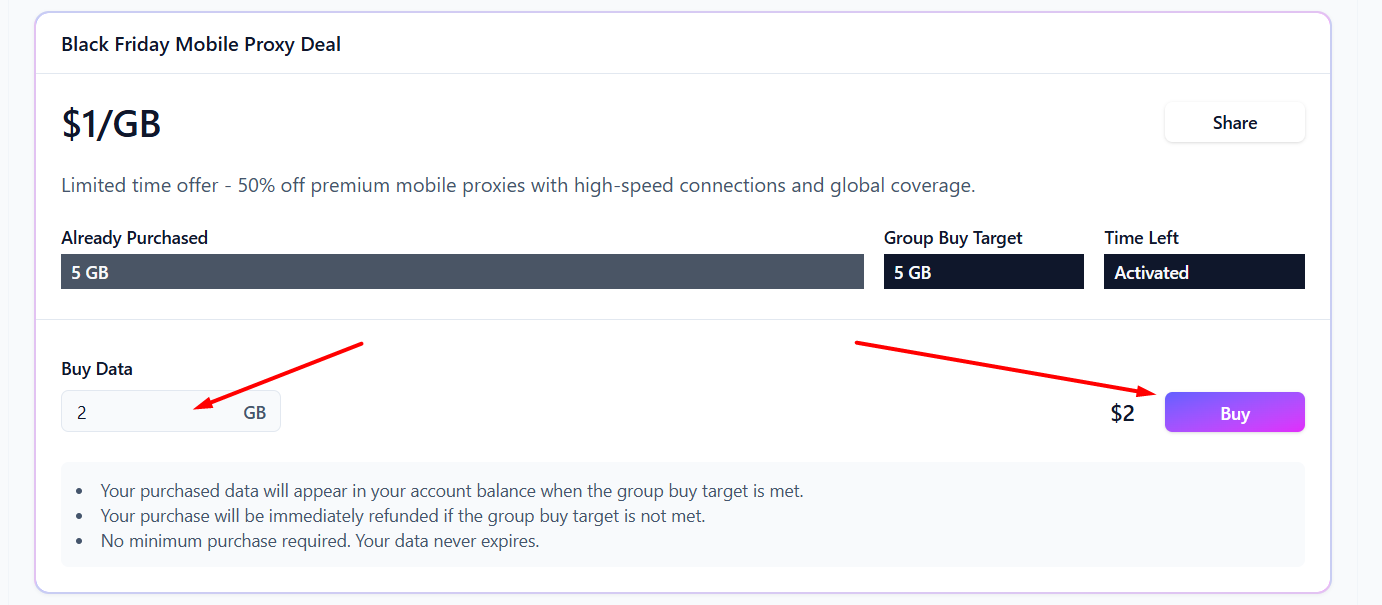
Task: Click the note about data appearing in account balance
Action: (452, 491)
